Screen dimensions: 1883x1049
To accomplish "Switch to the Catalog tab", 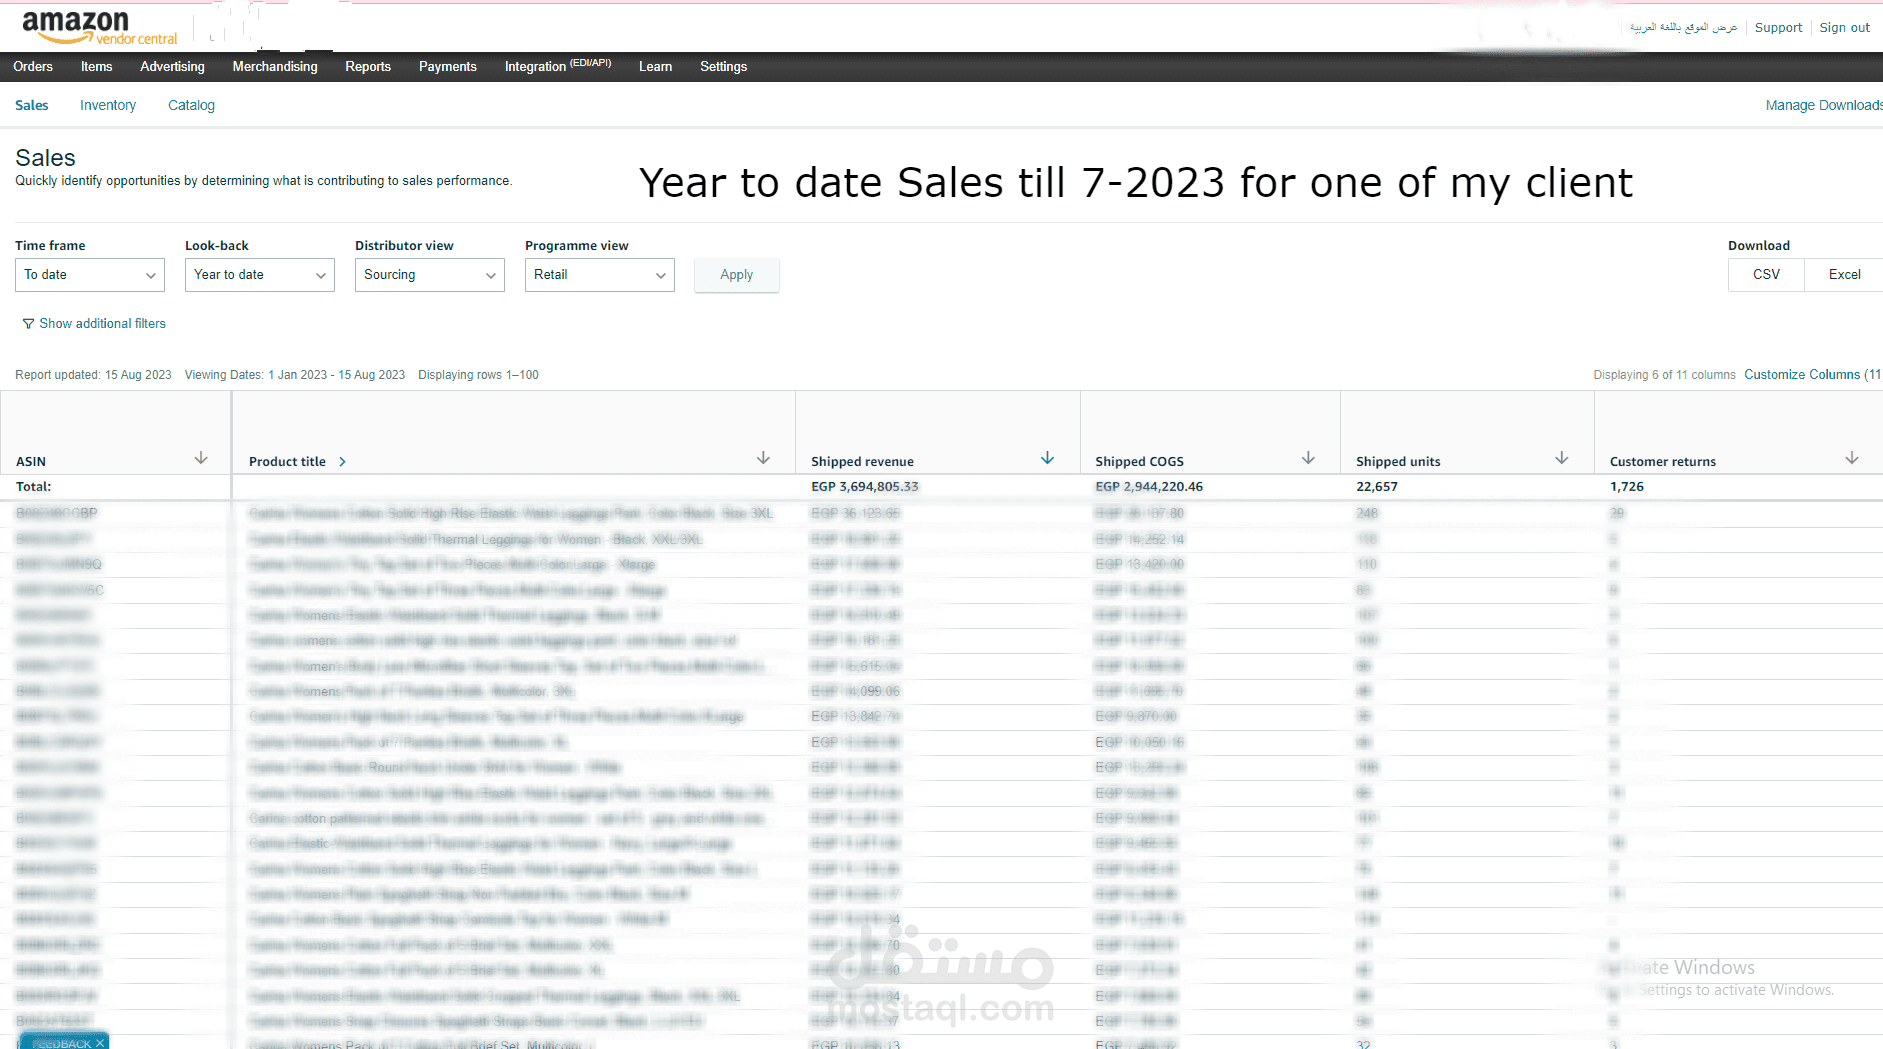I will (x=191, y=105).
